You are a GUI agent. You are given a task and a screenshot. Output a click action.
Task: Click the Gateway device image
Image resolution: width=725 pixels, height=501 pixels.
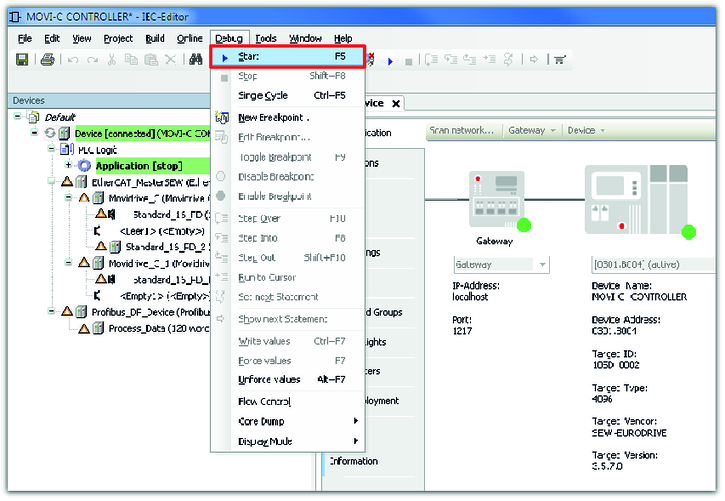point(495,198)
